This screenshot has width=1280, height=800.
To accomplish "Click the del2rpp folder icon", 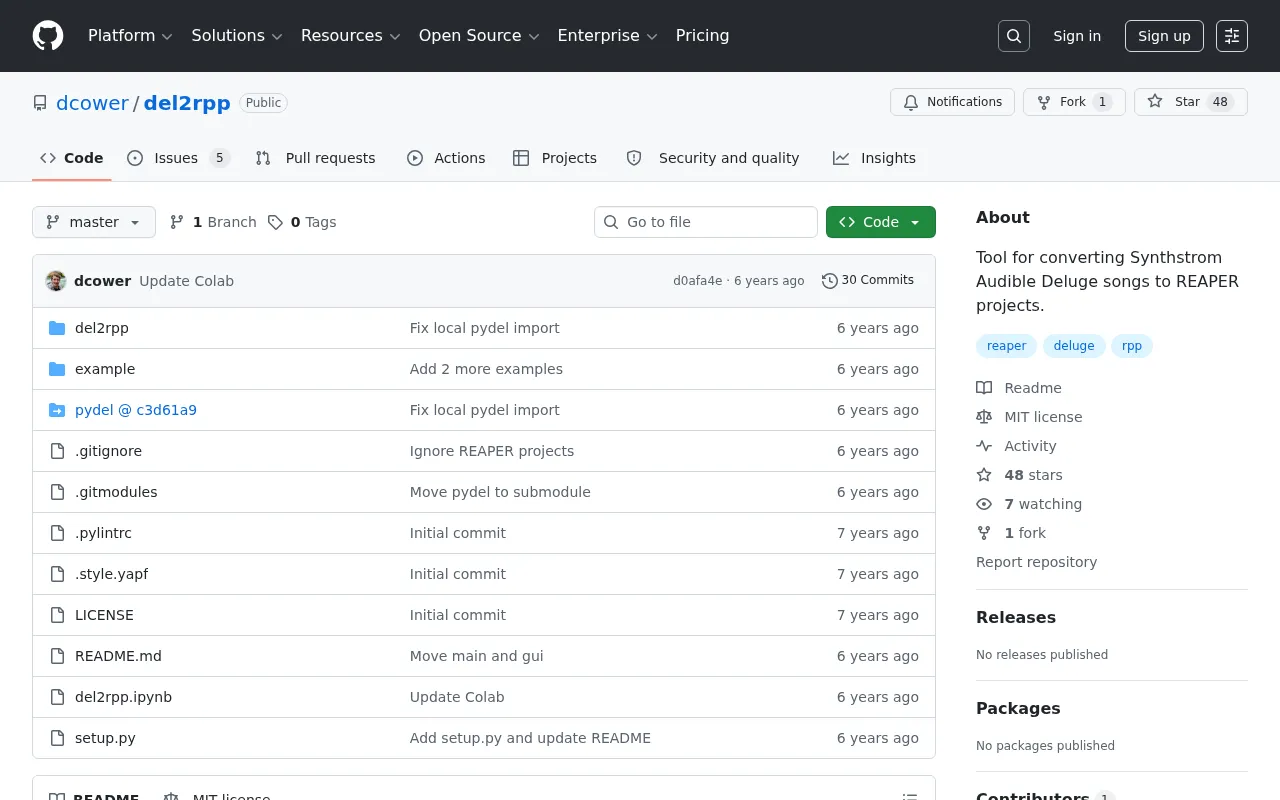I will (57, 328).
